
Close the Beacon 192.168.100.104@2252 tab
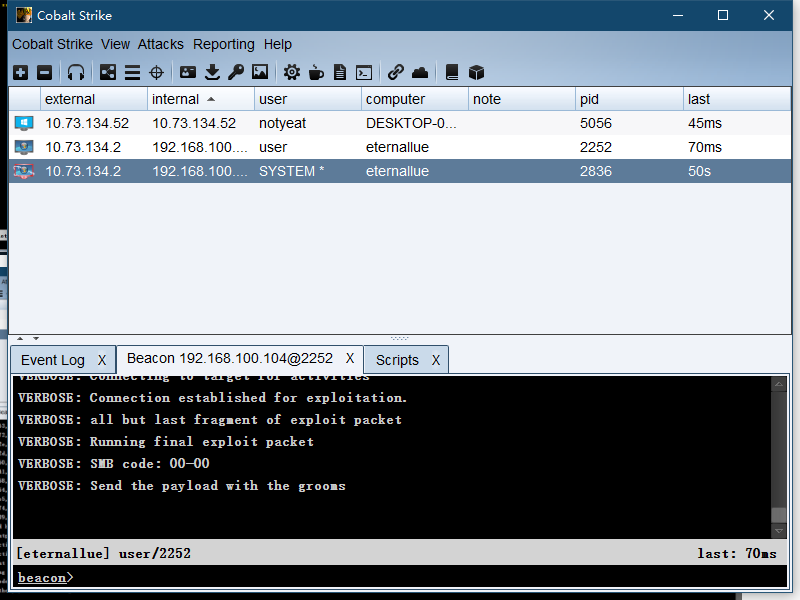click(x=350, y=358)
